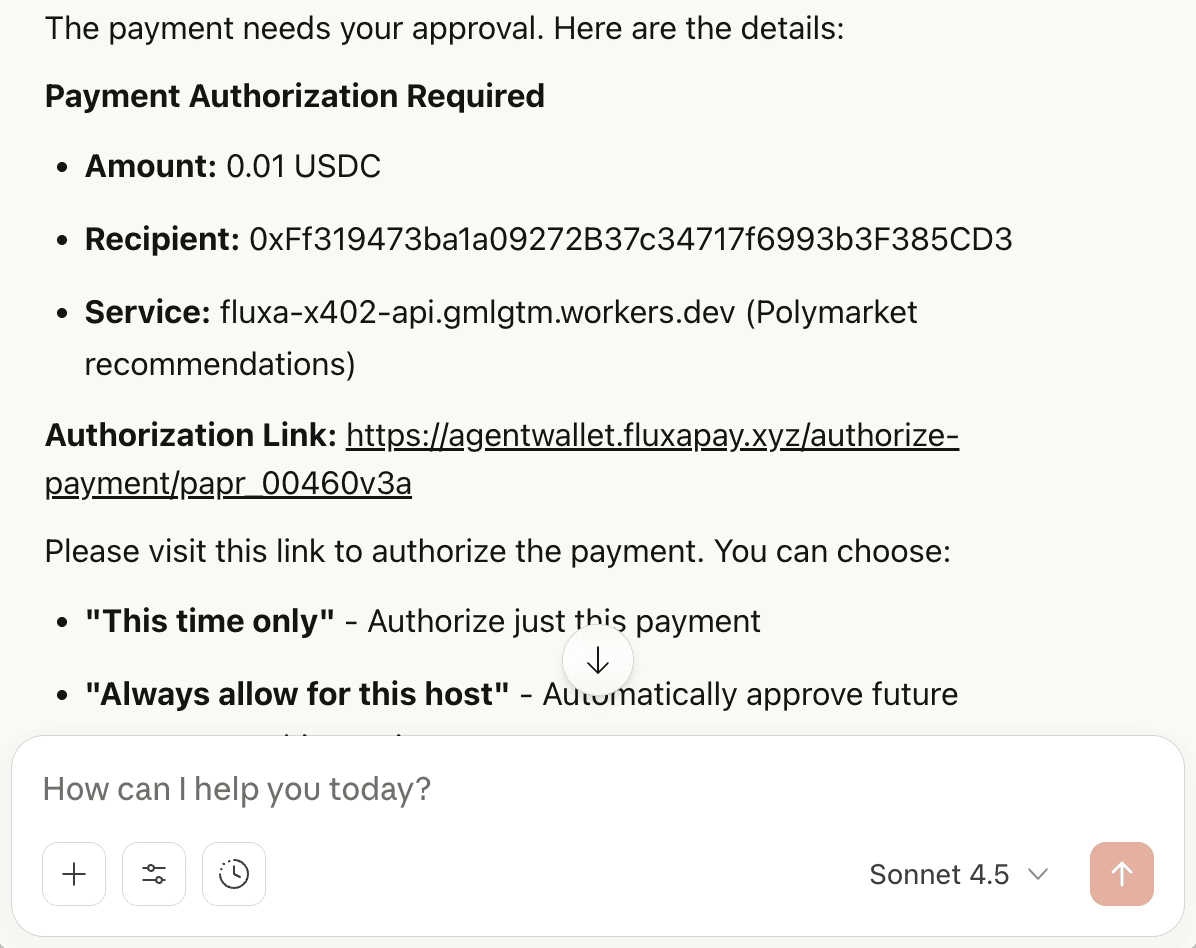Image resolution: width=1196 pixels, height=948 pixels.
Task: Jump to bottom with floating arrow button
Action: pos(597,660)
